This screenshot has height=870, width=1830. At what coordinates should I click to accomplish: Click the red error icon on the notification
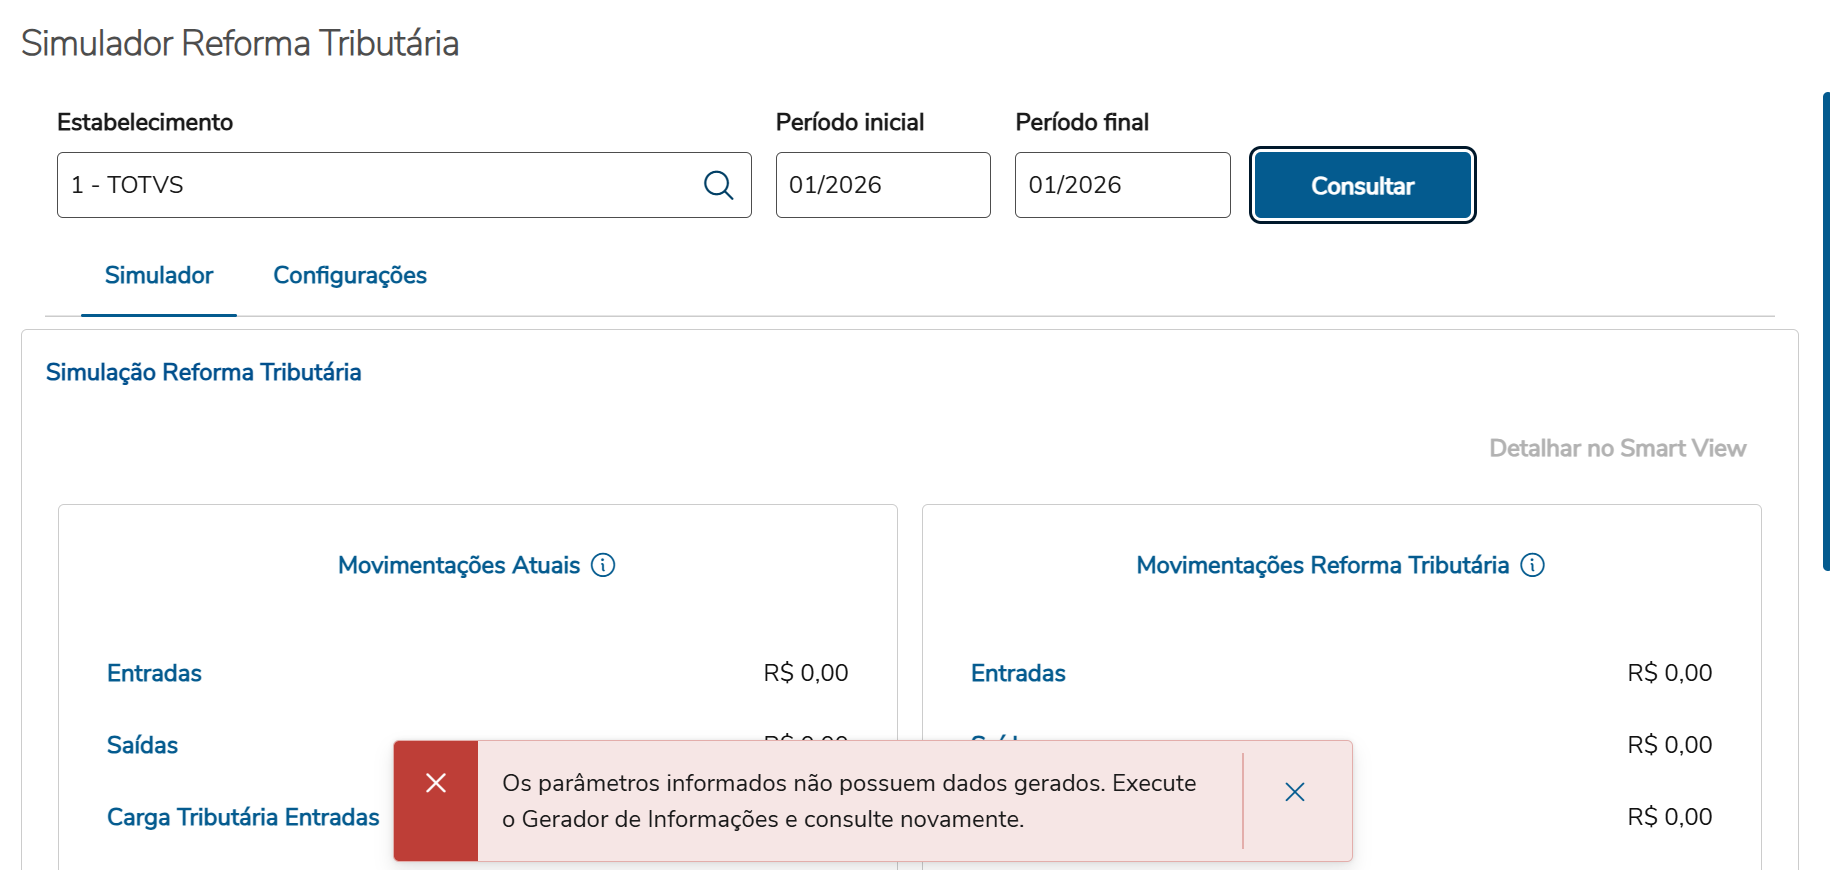pyautogui.click(x=436, y=783)
